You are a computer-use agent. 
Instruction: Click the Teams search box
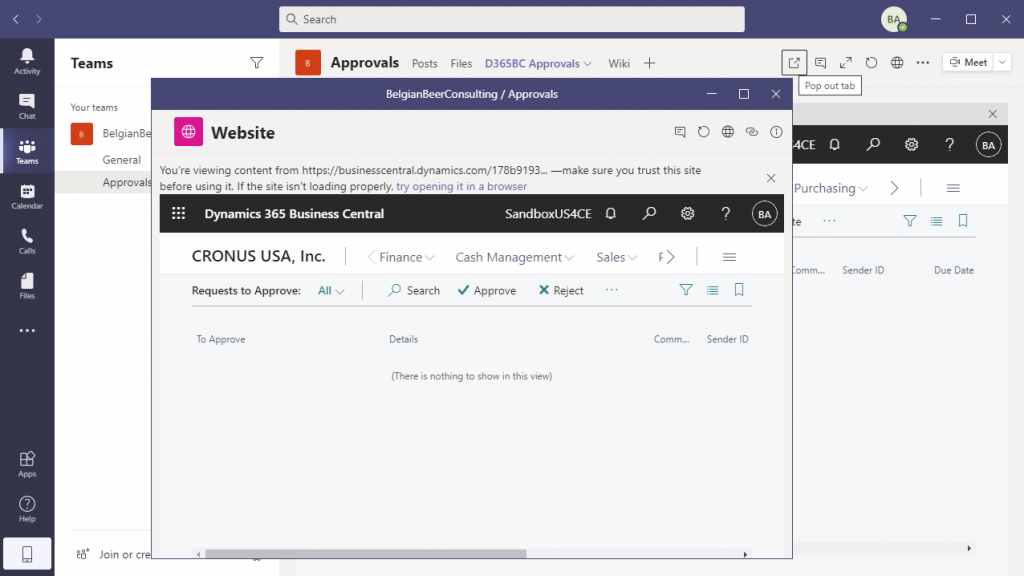(x=512, y=20)
